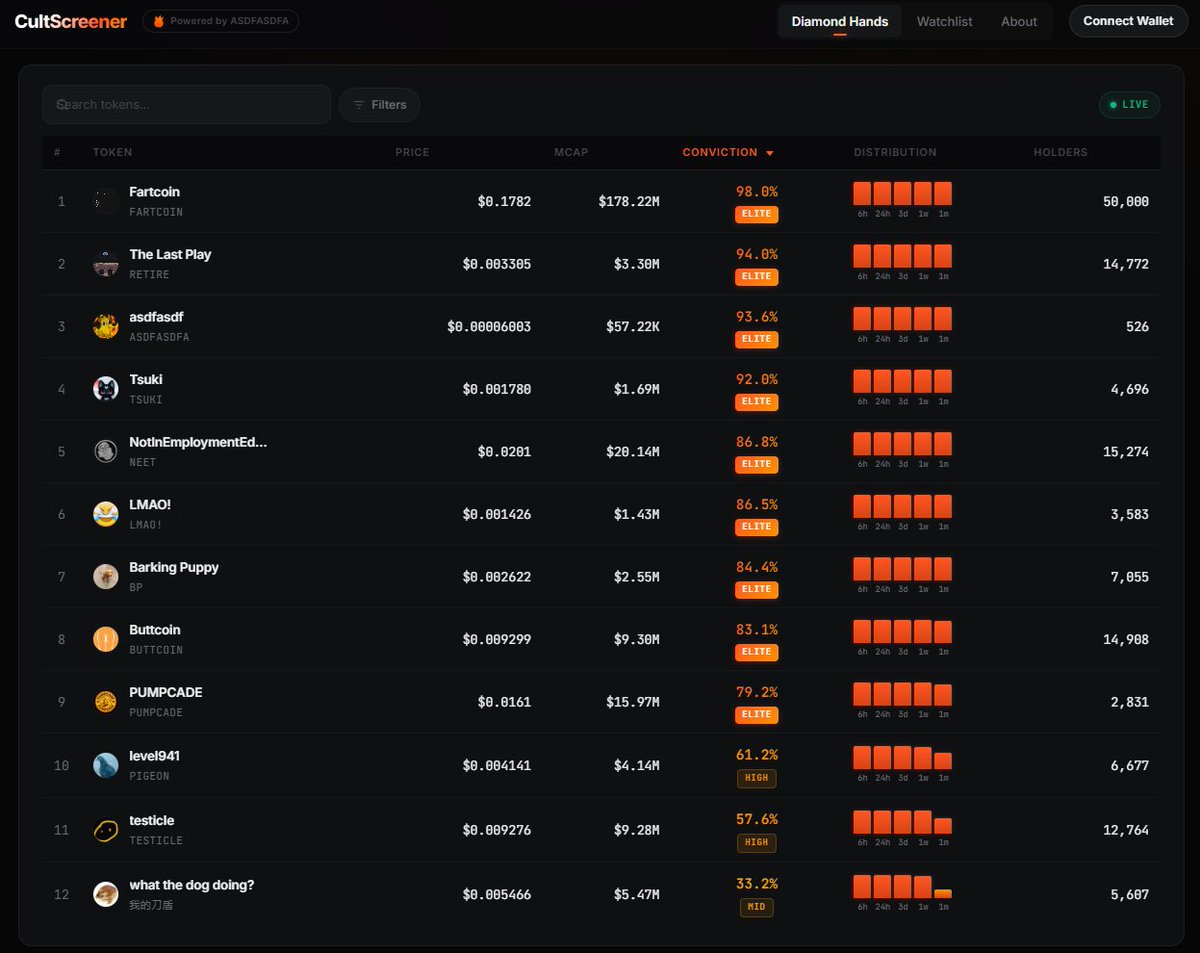1200x953 pixels.
Task: Click the RETIRE ticker symbol
Action: tap(149, 274)
